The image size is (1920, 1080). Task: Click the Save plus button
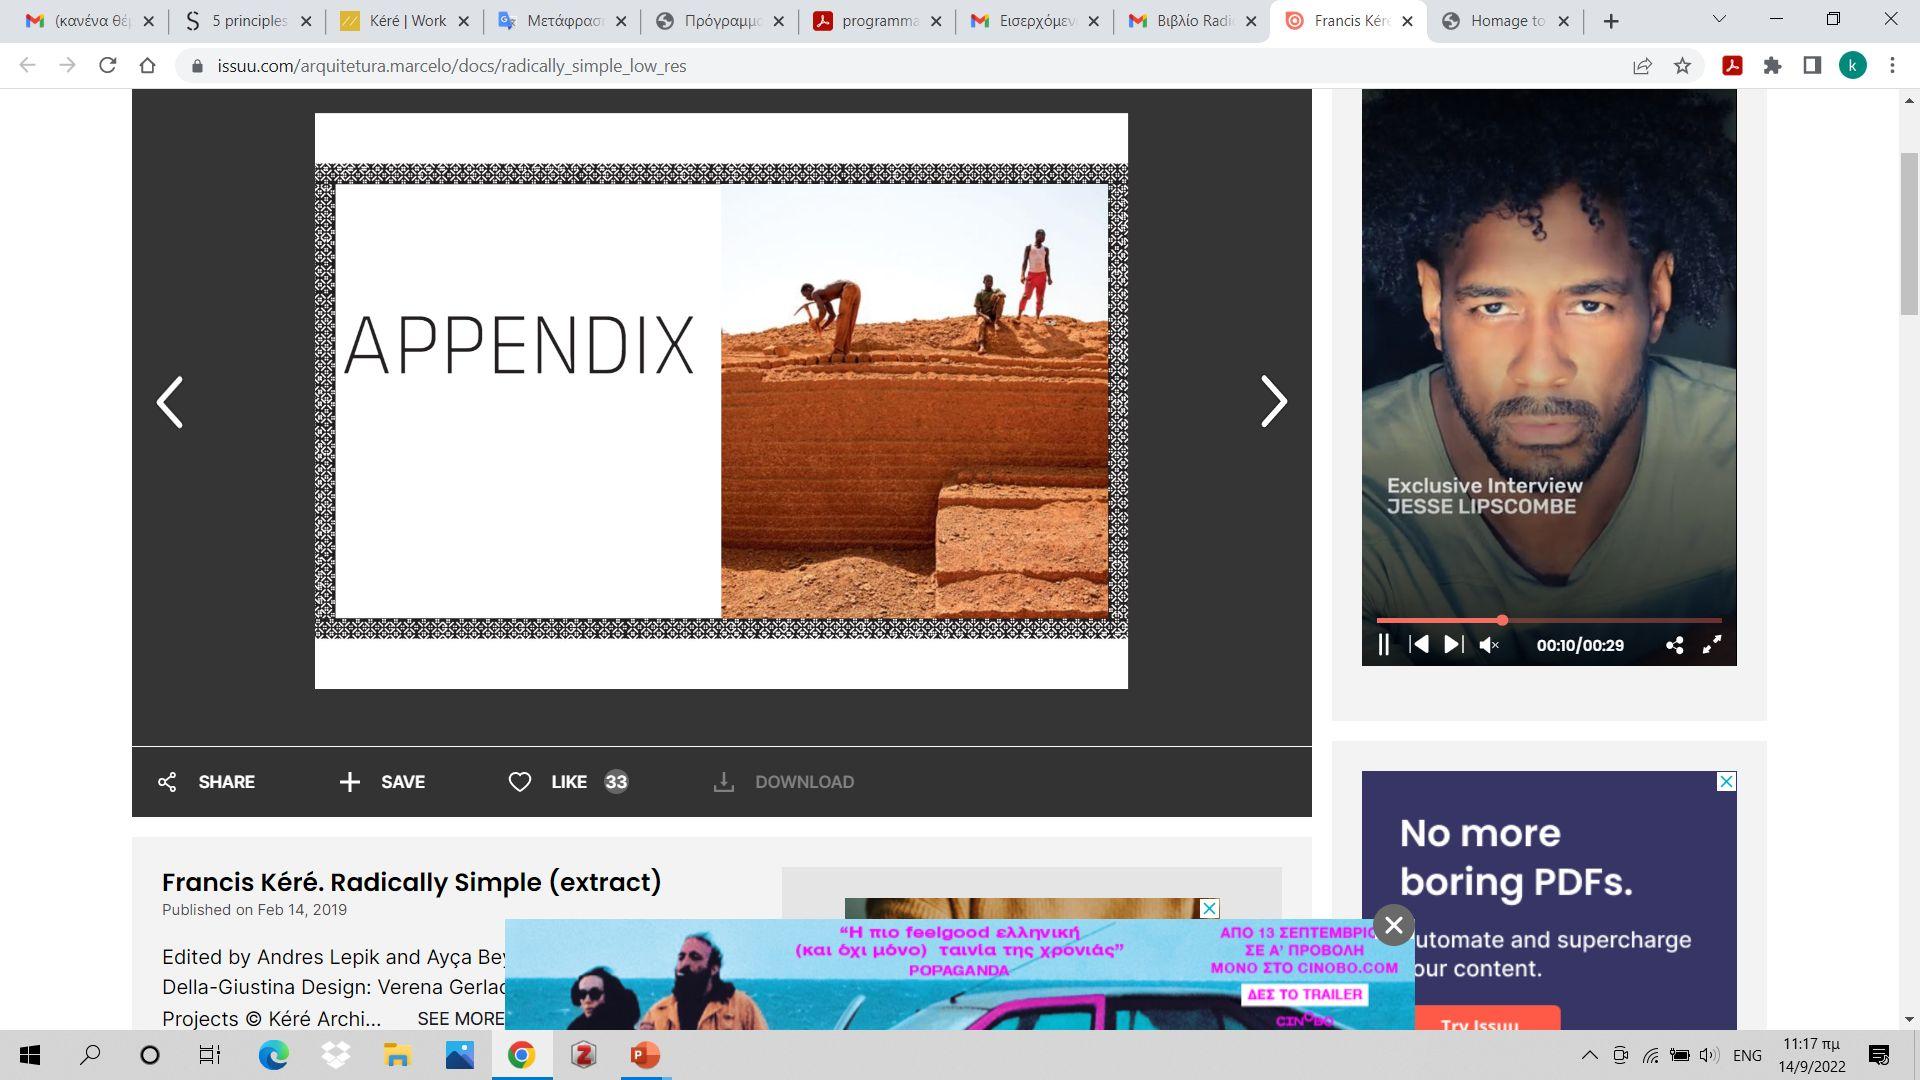349,782
